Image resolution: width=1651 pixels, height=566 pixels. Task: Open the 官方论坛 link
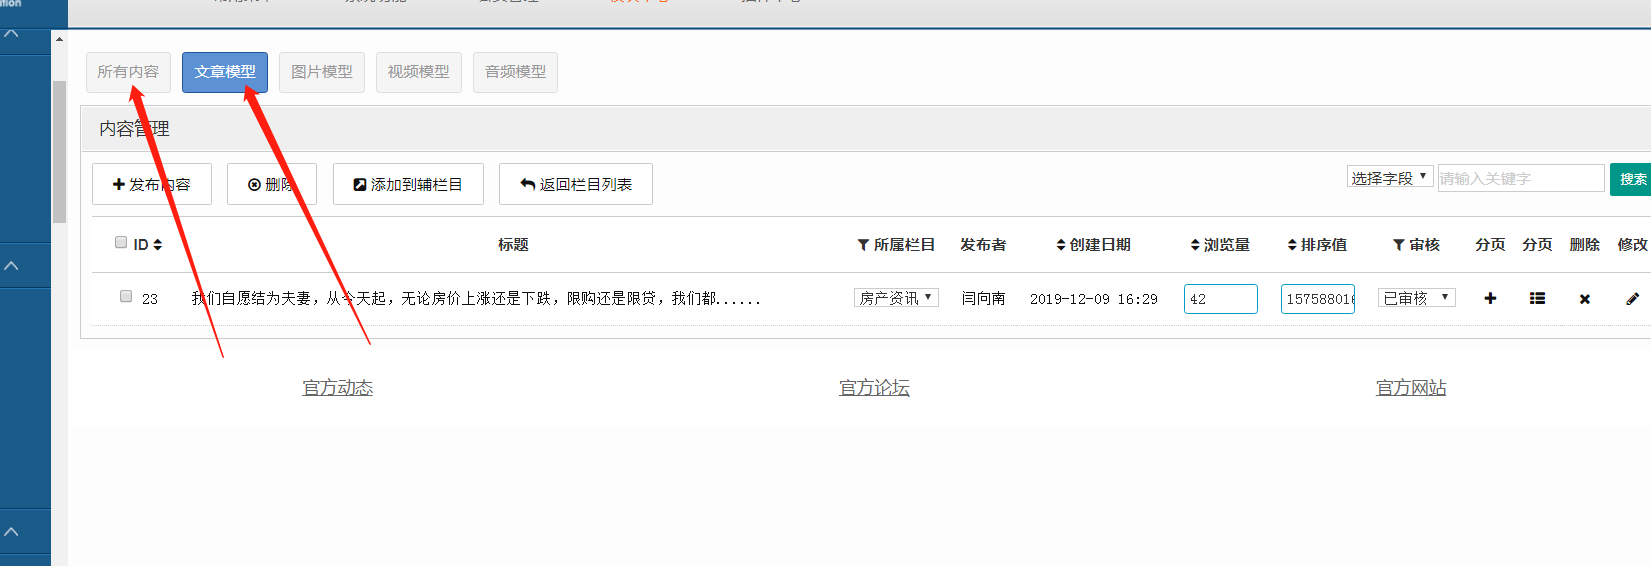point(874,388)
